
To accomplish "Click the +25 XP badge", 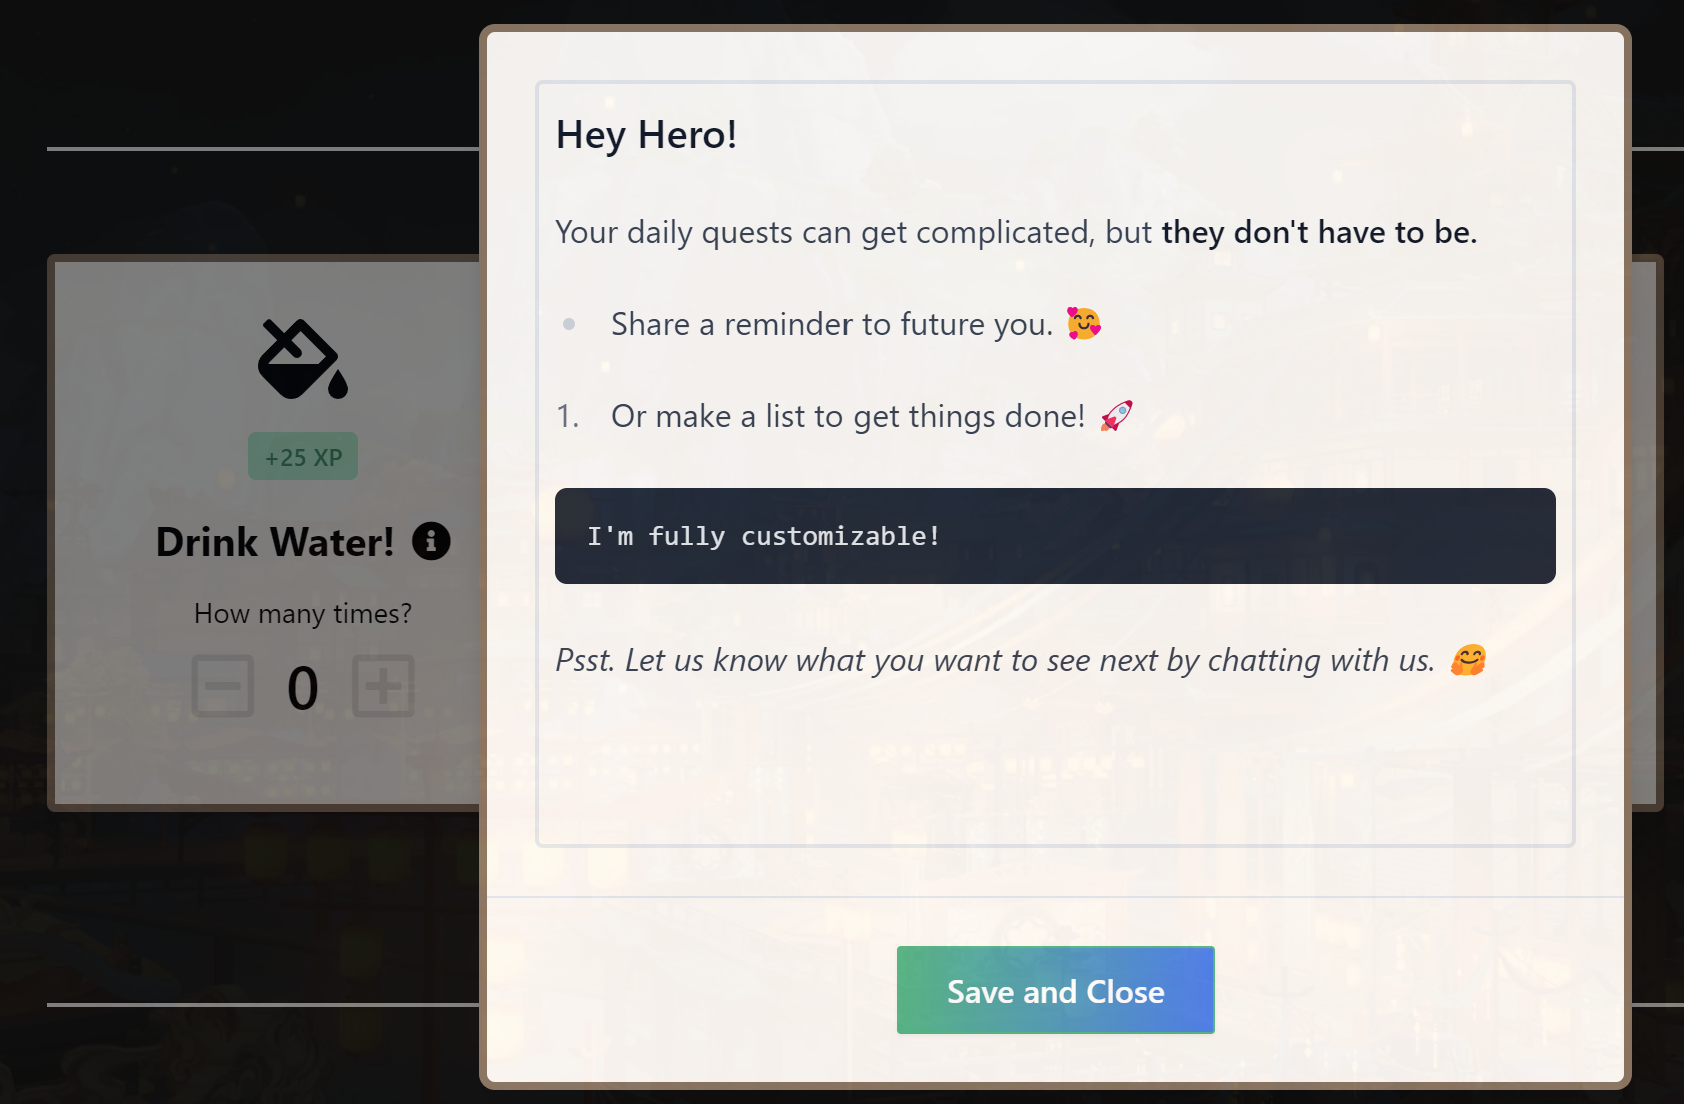I will pos(303,457).
